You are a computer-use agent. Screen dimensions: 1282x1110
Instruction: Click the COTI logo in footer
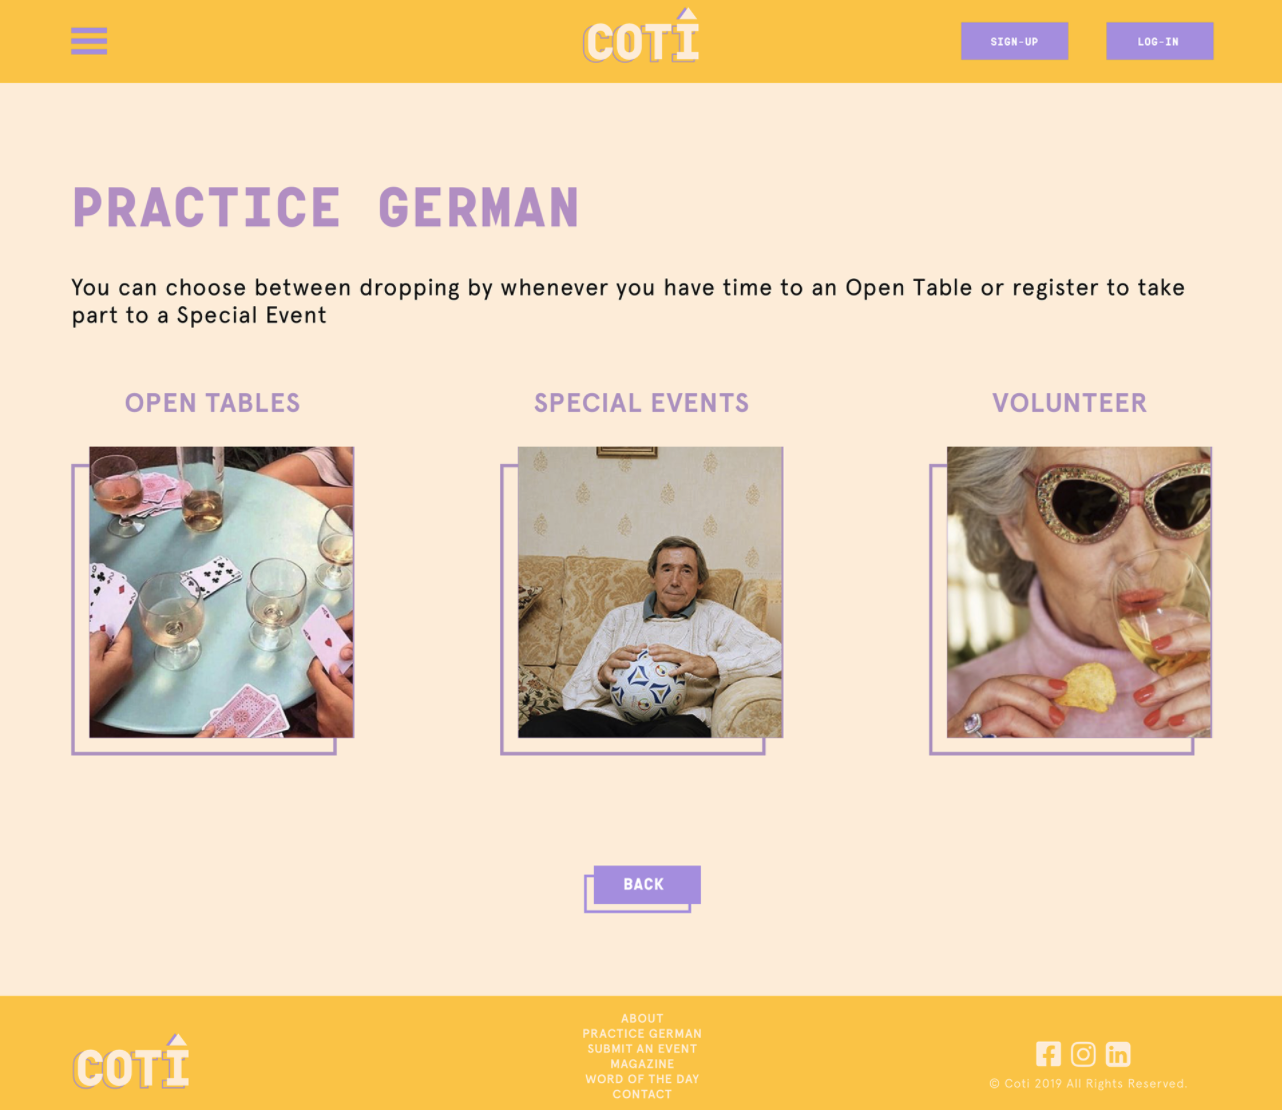coord(131,1062)
